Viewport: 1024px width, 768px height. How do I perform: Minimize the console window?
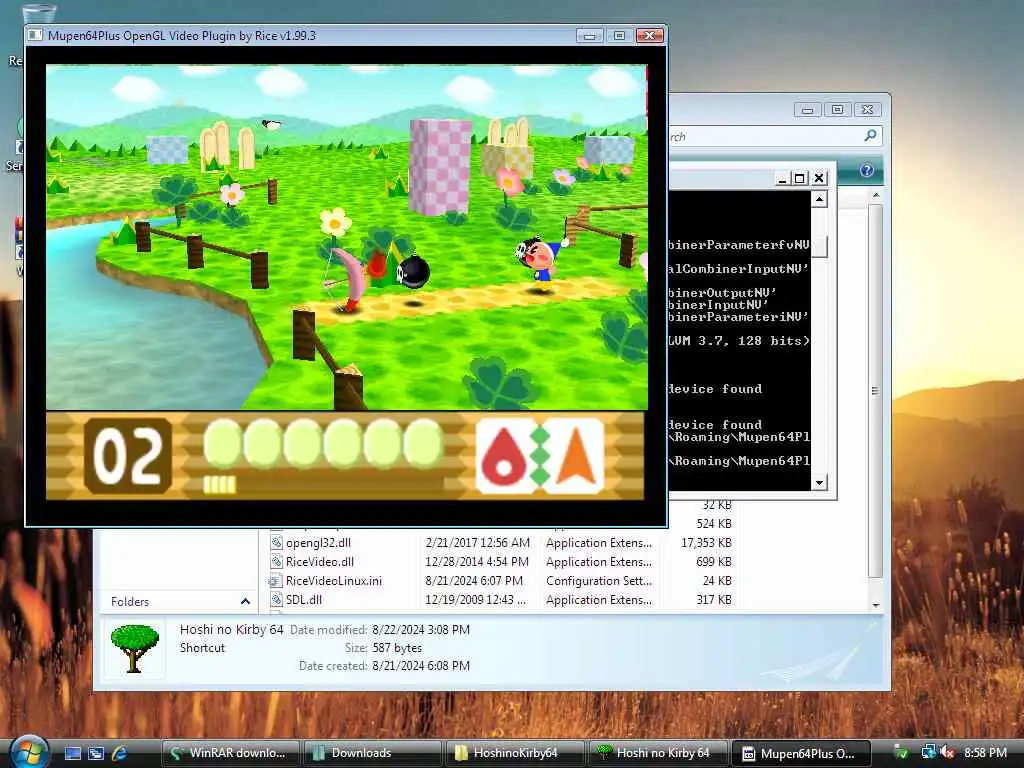(782, 178)
